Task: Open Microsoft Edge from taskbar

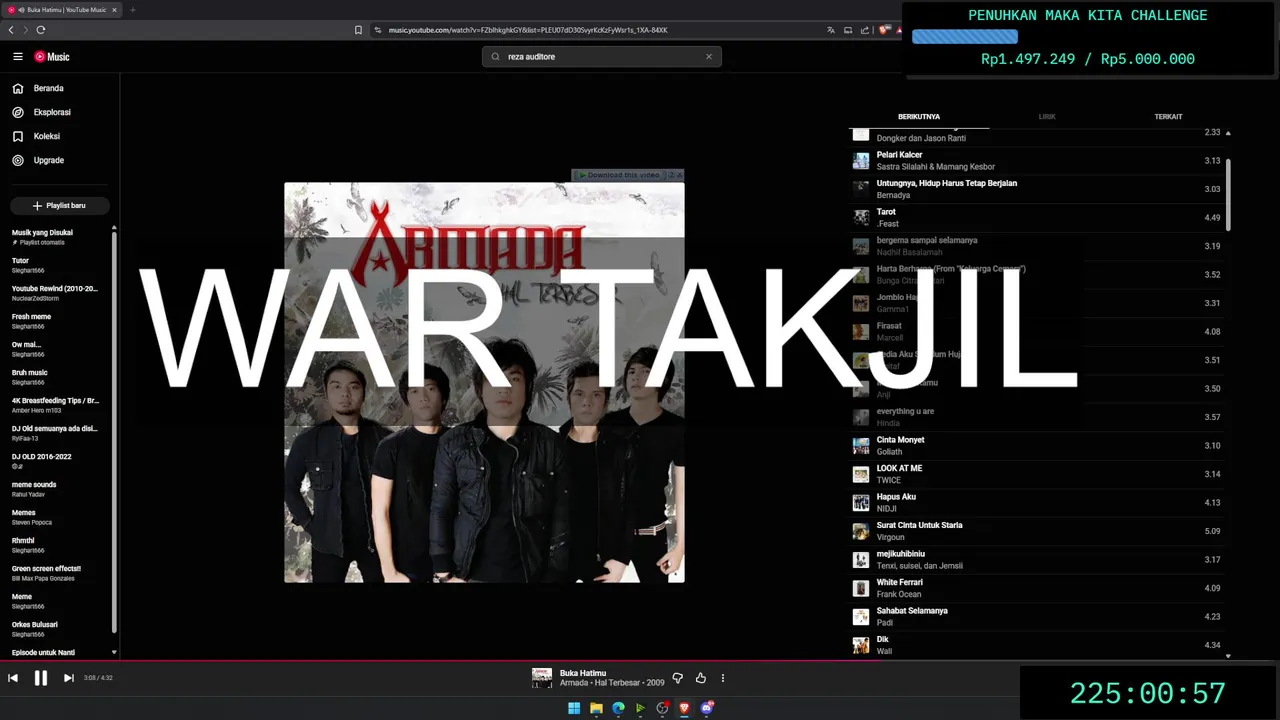Action: 618,708
